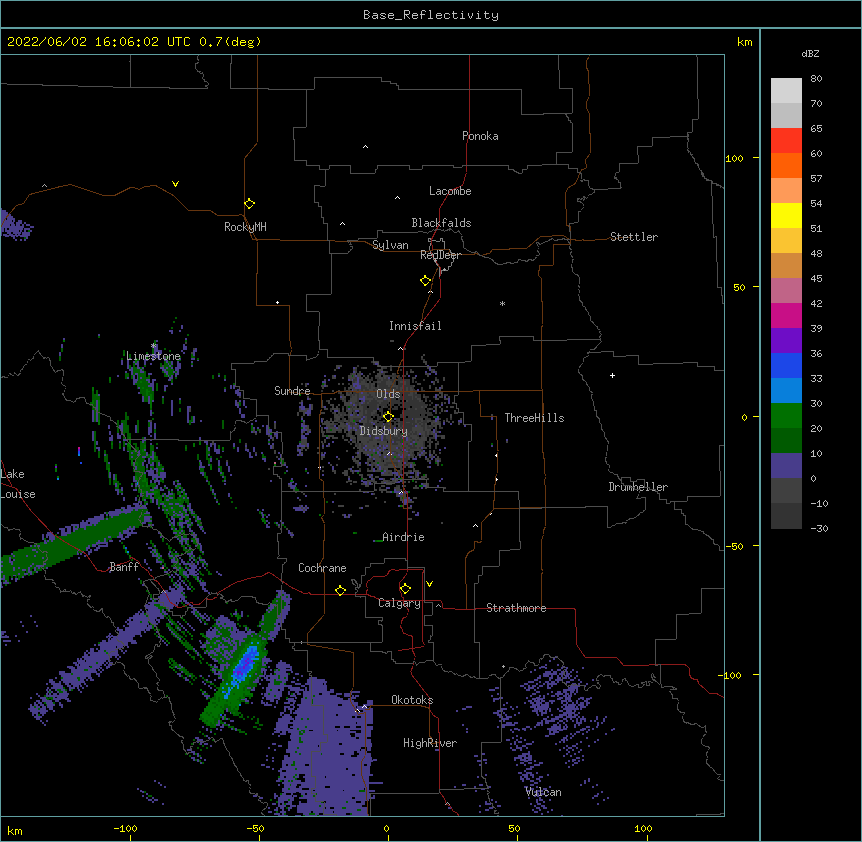Pick the dark gray -10 dBZ legend swatch
Viewport: 862px width, 842px height.
(x=786, y=516)
